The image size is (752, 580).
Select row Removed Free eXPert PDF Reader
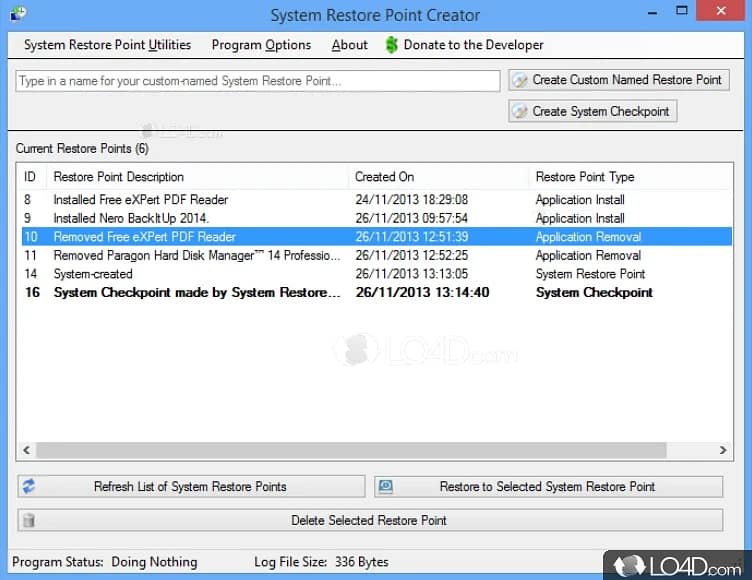pyautogui.click(x=376, y=237)
